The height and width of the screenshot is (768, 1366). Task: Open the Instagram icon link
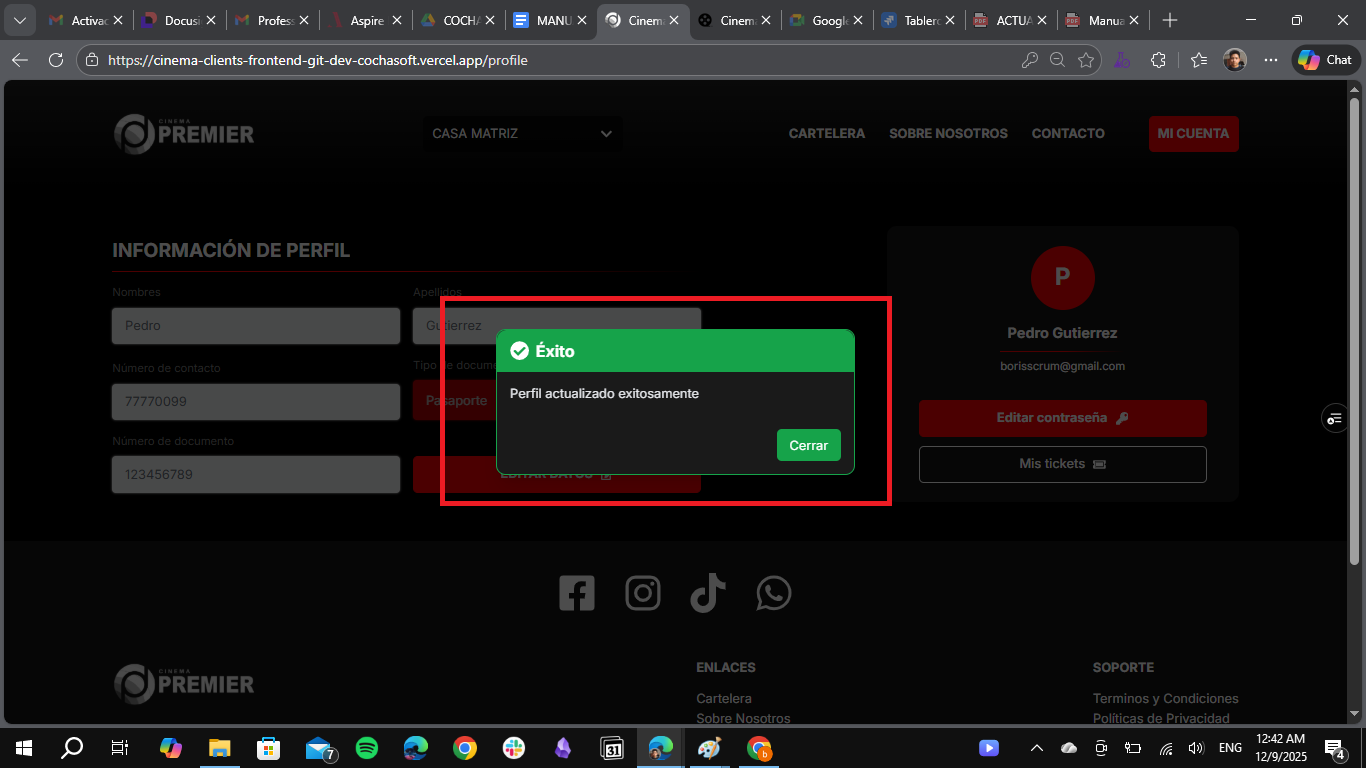pos(643,593)
